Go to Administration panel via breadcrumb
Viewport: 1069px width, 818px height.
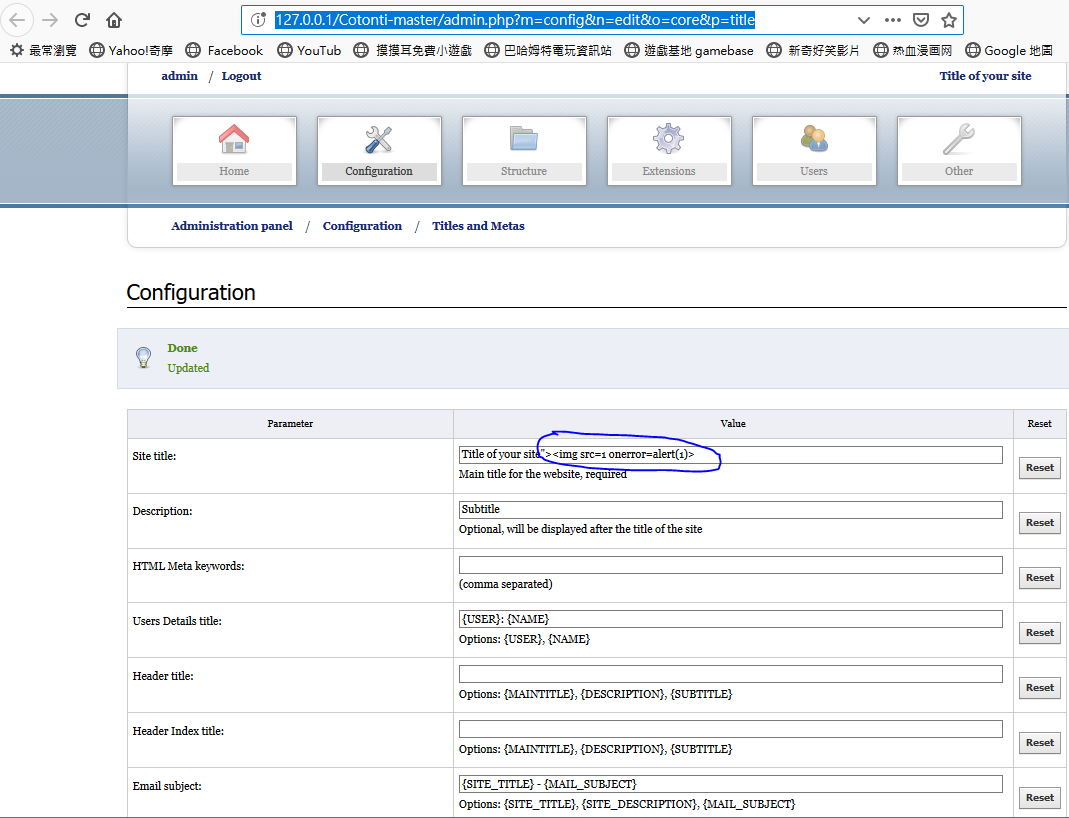(x=232, y=225)
